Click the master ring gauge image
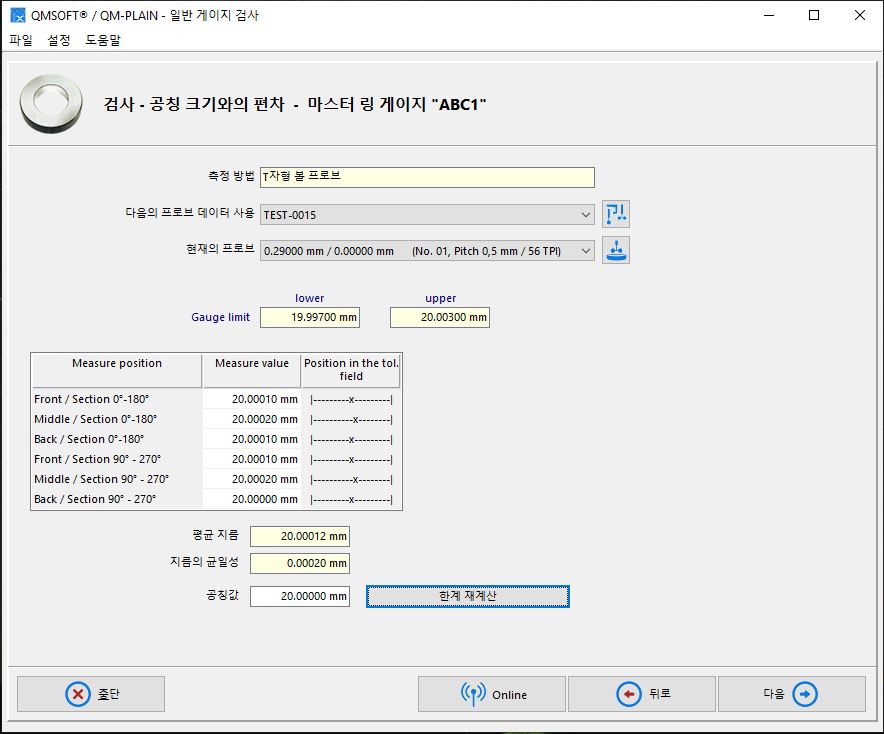The height and width of the screenshot is (734, 884). [51, 104]
